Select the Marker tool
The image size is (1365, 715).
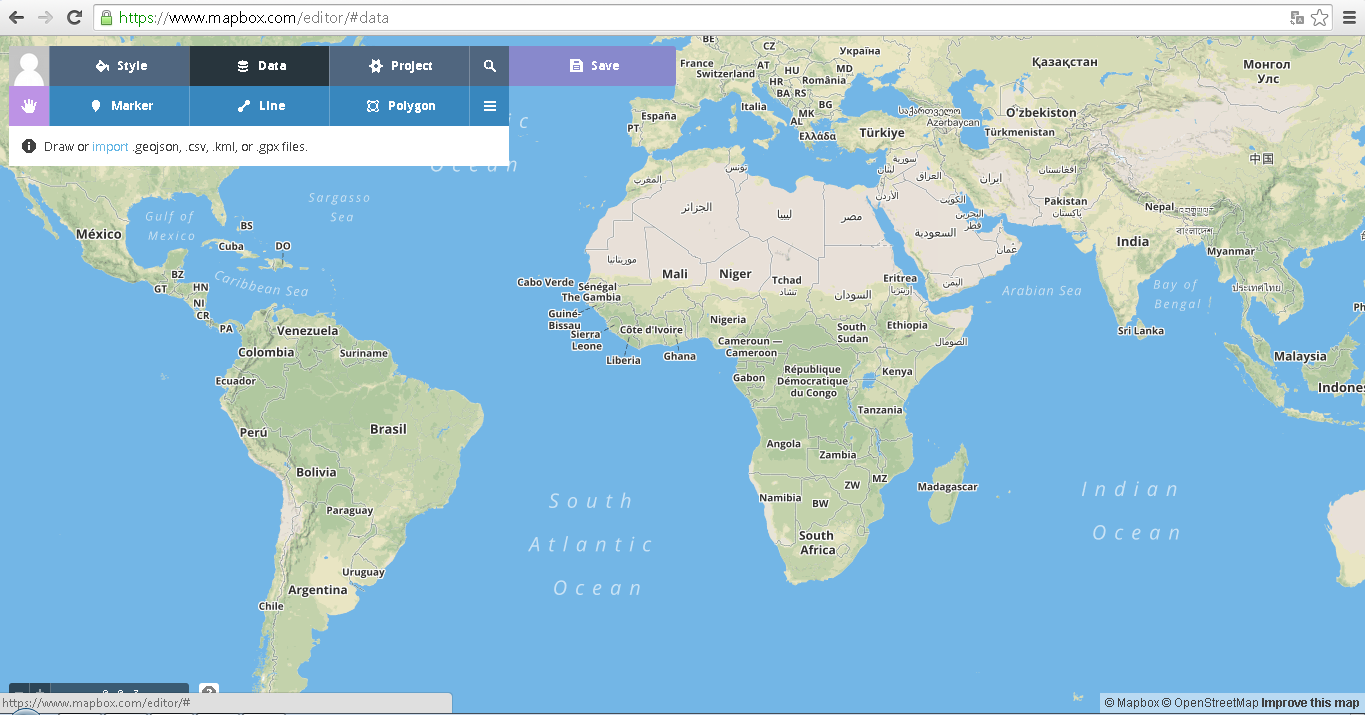pyautogui.click(x=118, y=105)
